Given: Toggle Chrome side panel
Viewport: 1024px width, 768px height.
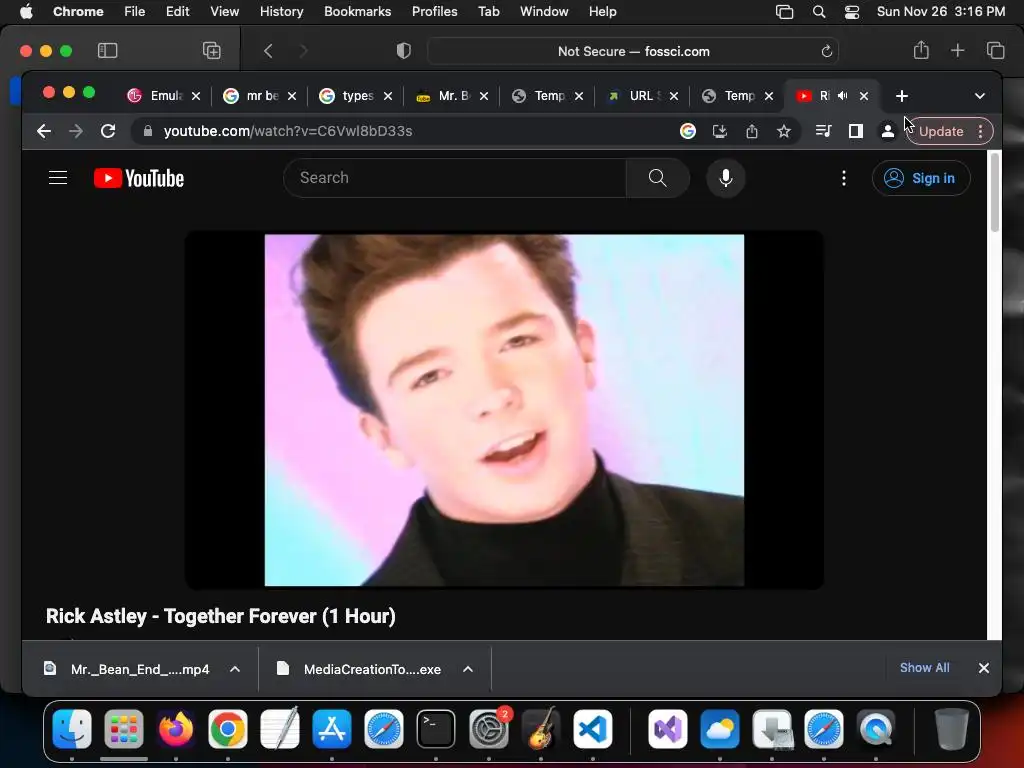Looking at the screenshot, I should pyautogui.click(x=856, y=131).
